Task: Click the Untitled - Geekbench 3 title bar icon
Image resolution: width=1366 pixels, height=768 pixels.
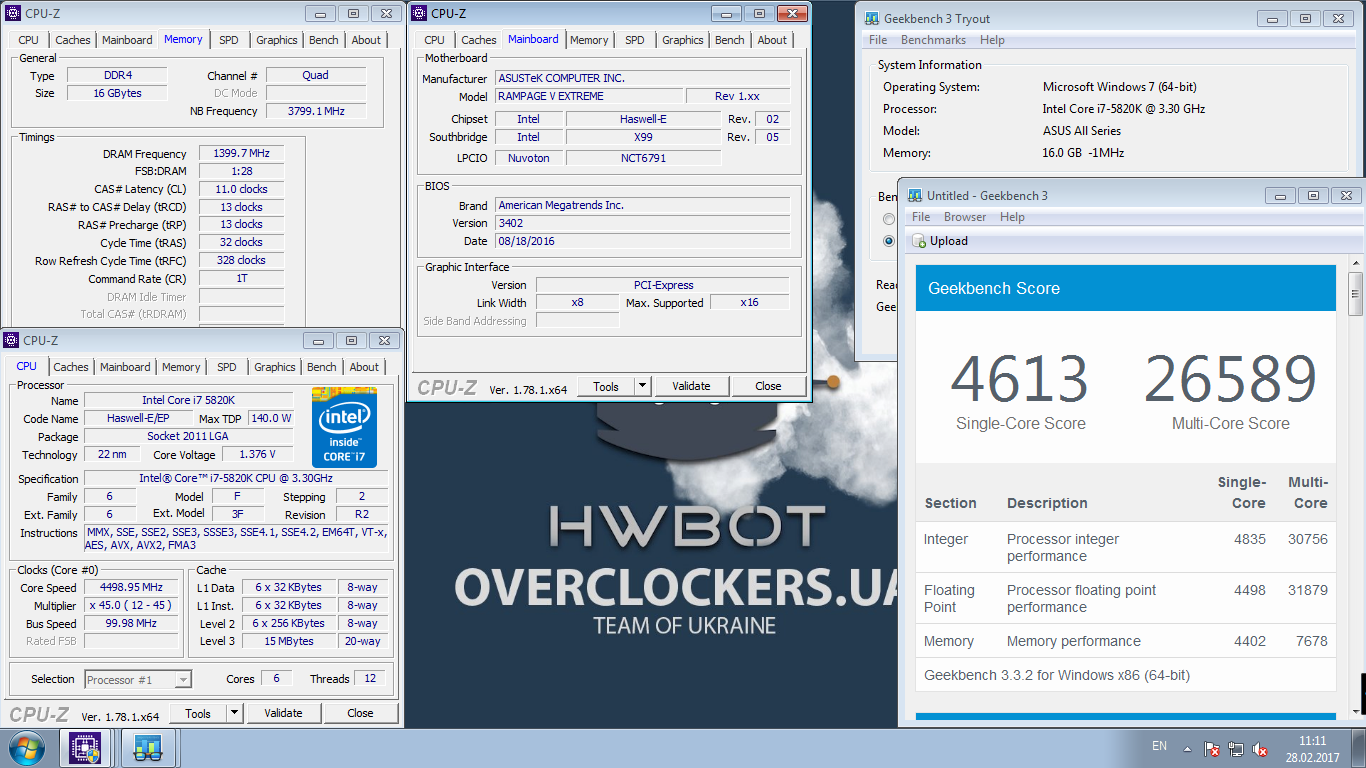Action: tap(914, 196)
